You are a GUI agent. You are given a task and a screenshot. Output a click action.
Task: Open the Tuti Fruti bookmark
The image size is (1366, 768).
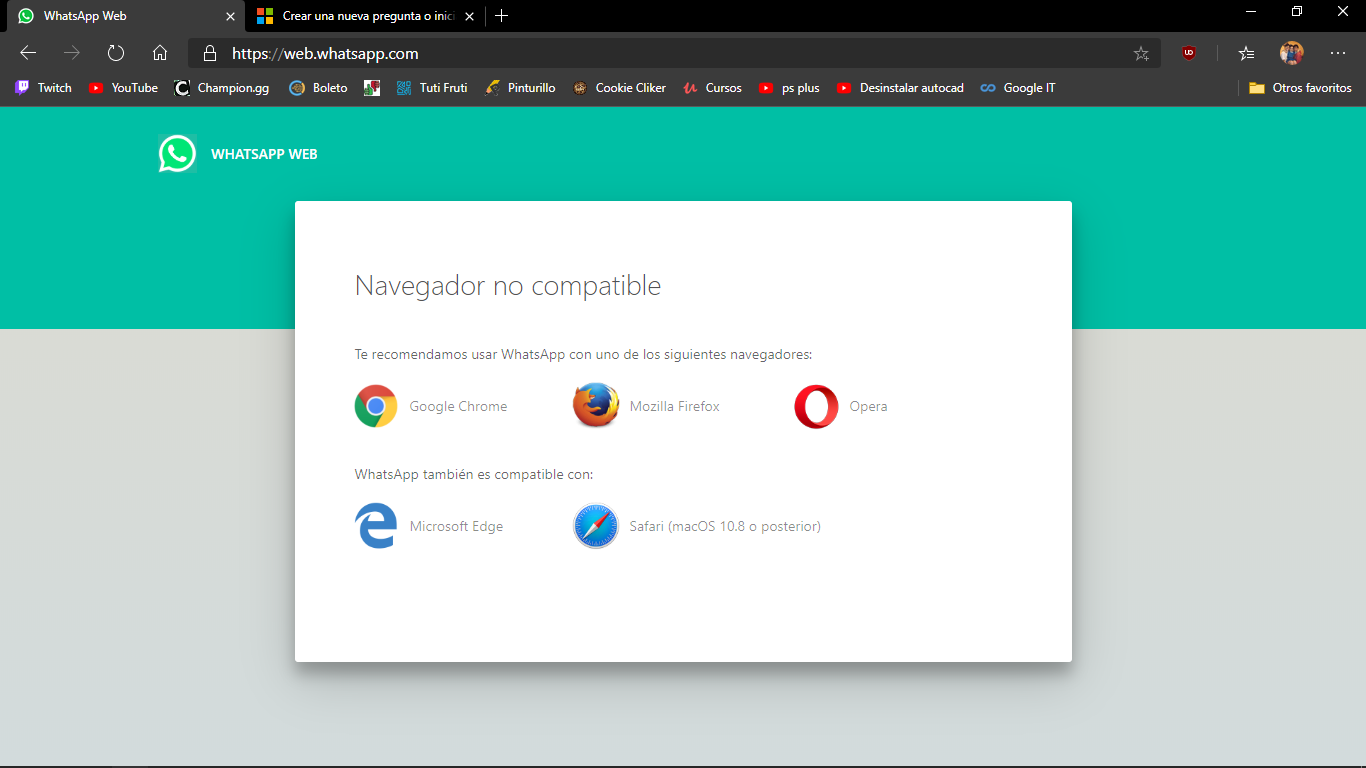(x=432, y=88)
